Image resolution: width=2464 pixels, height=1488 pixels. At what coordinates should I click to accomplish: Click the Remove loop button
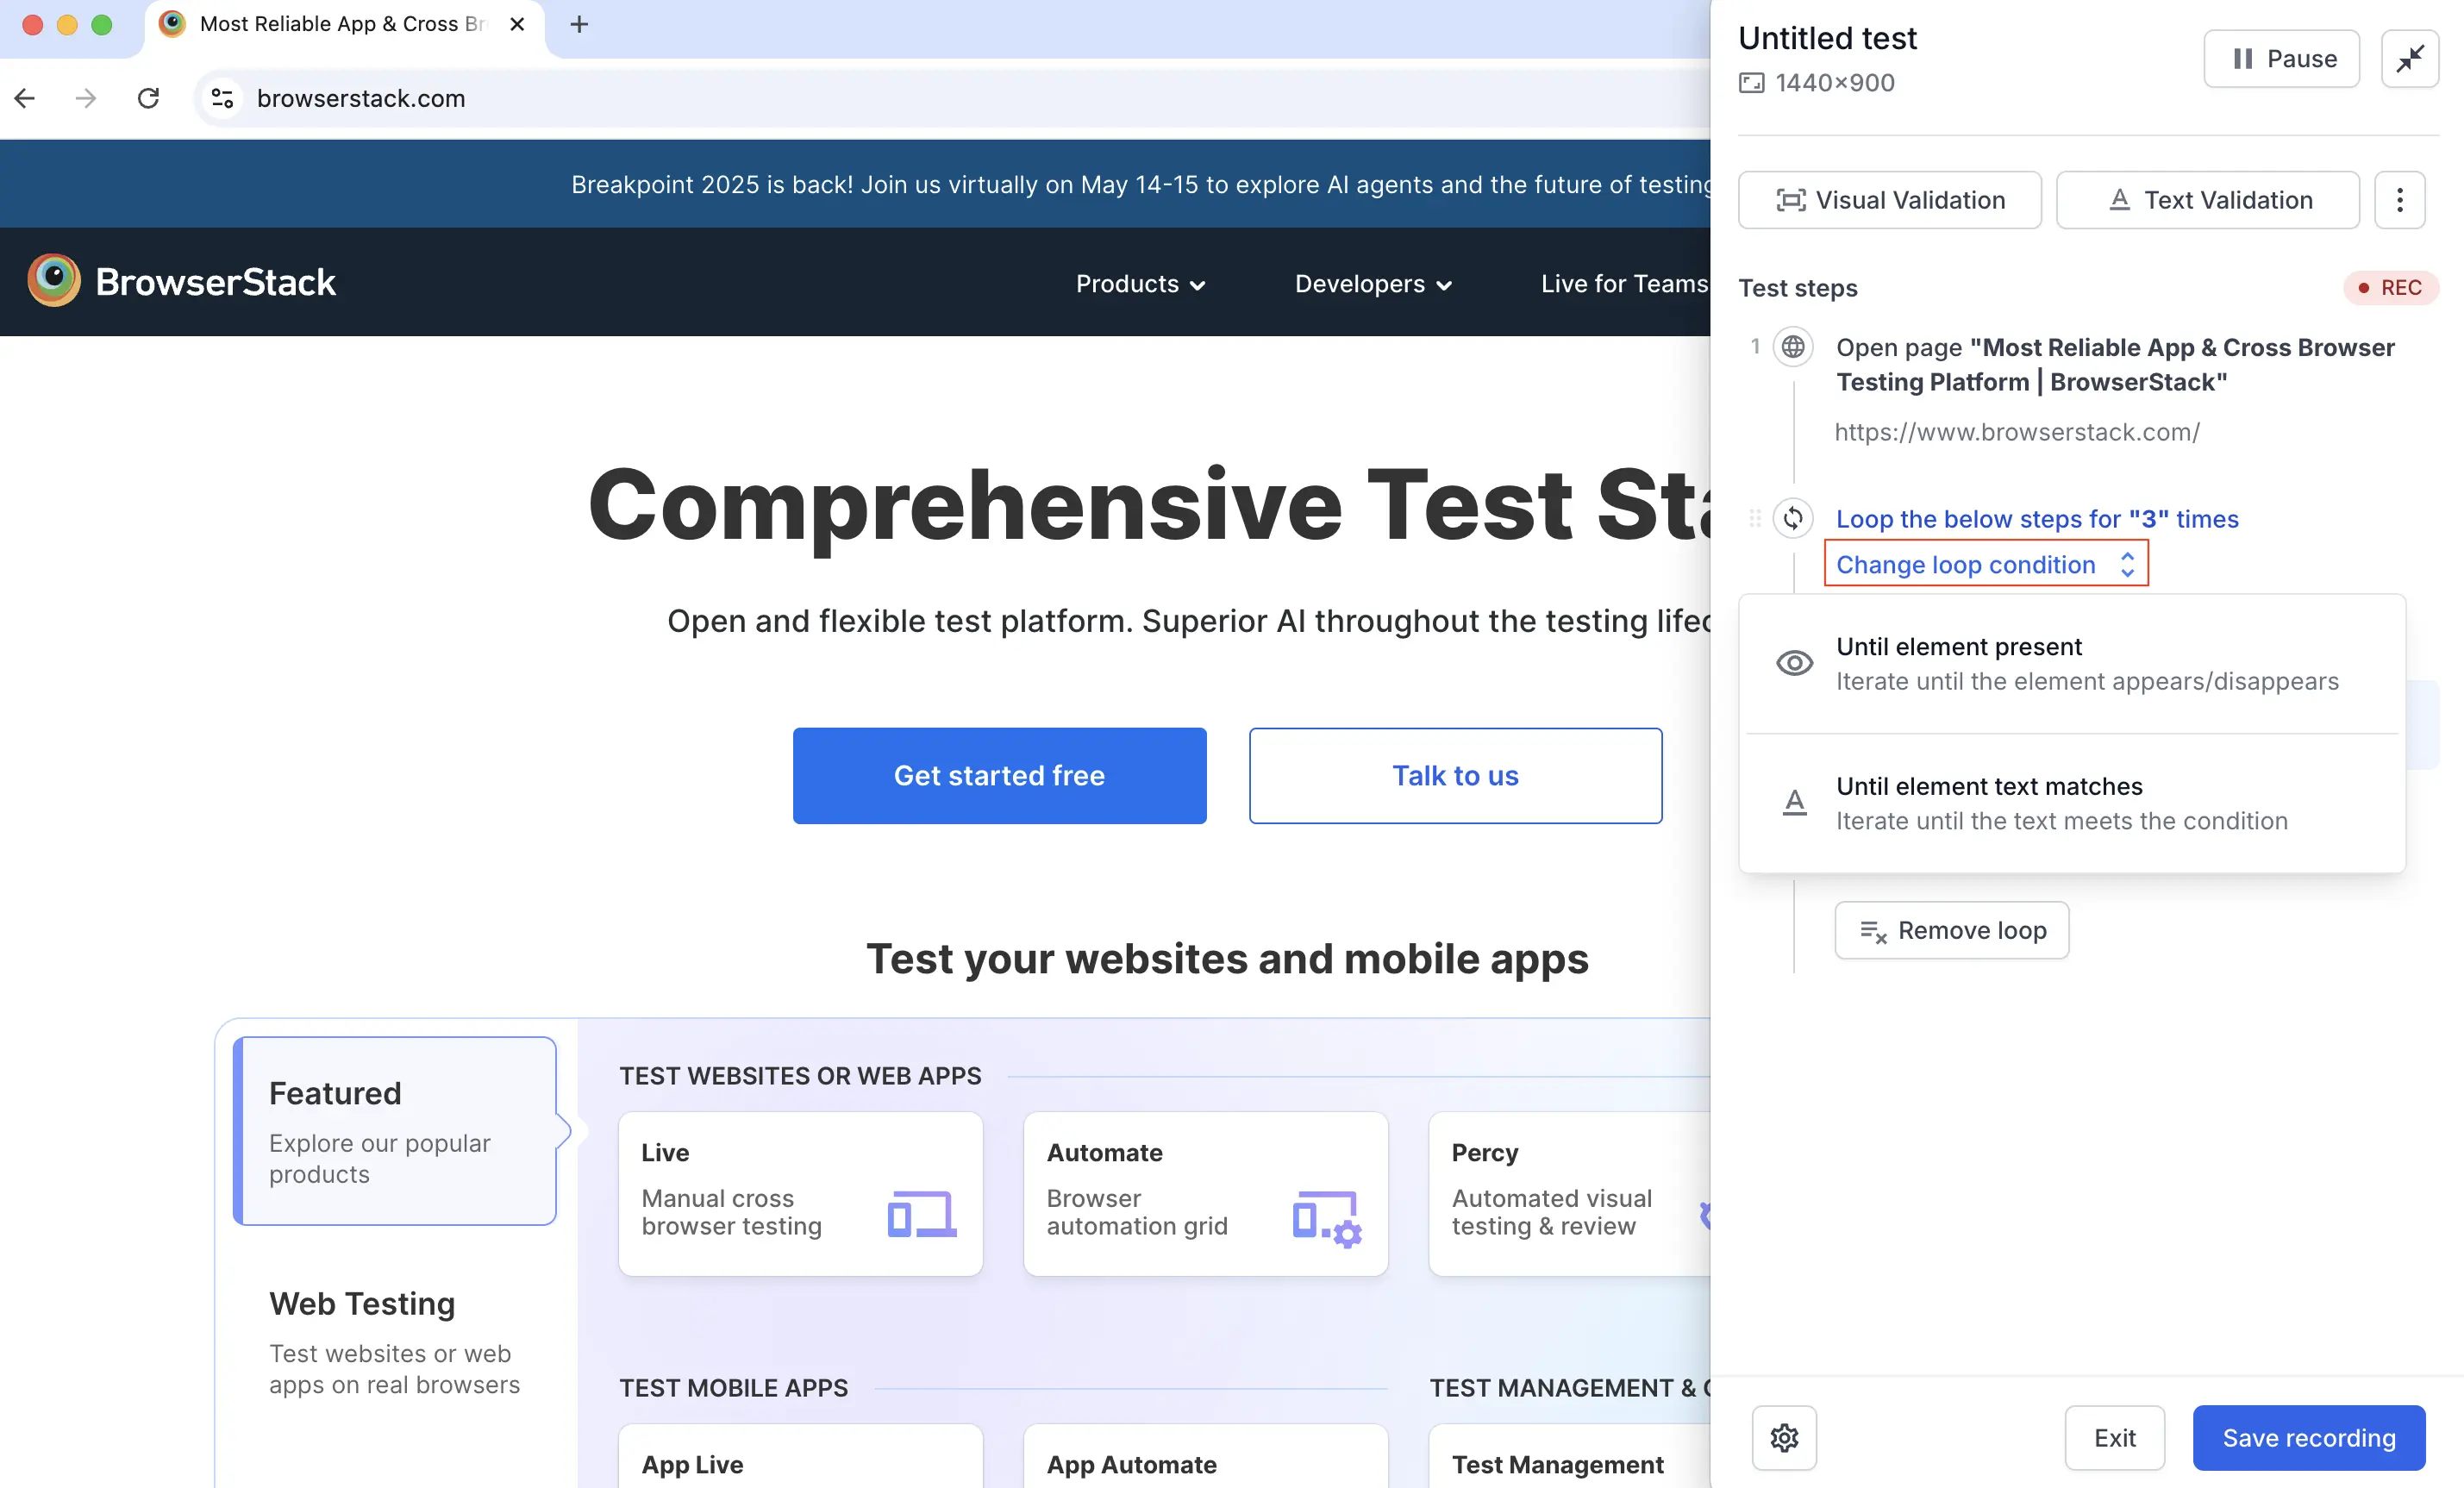coord(1951,930)
